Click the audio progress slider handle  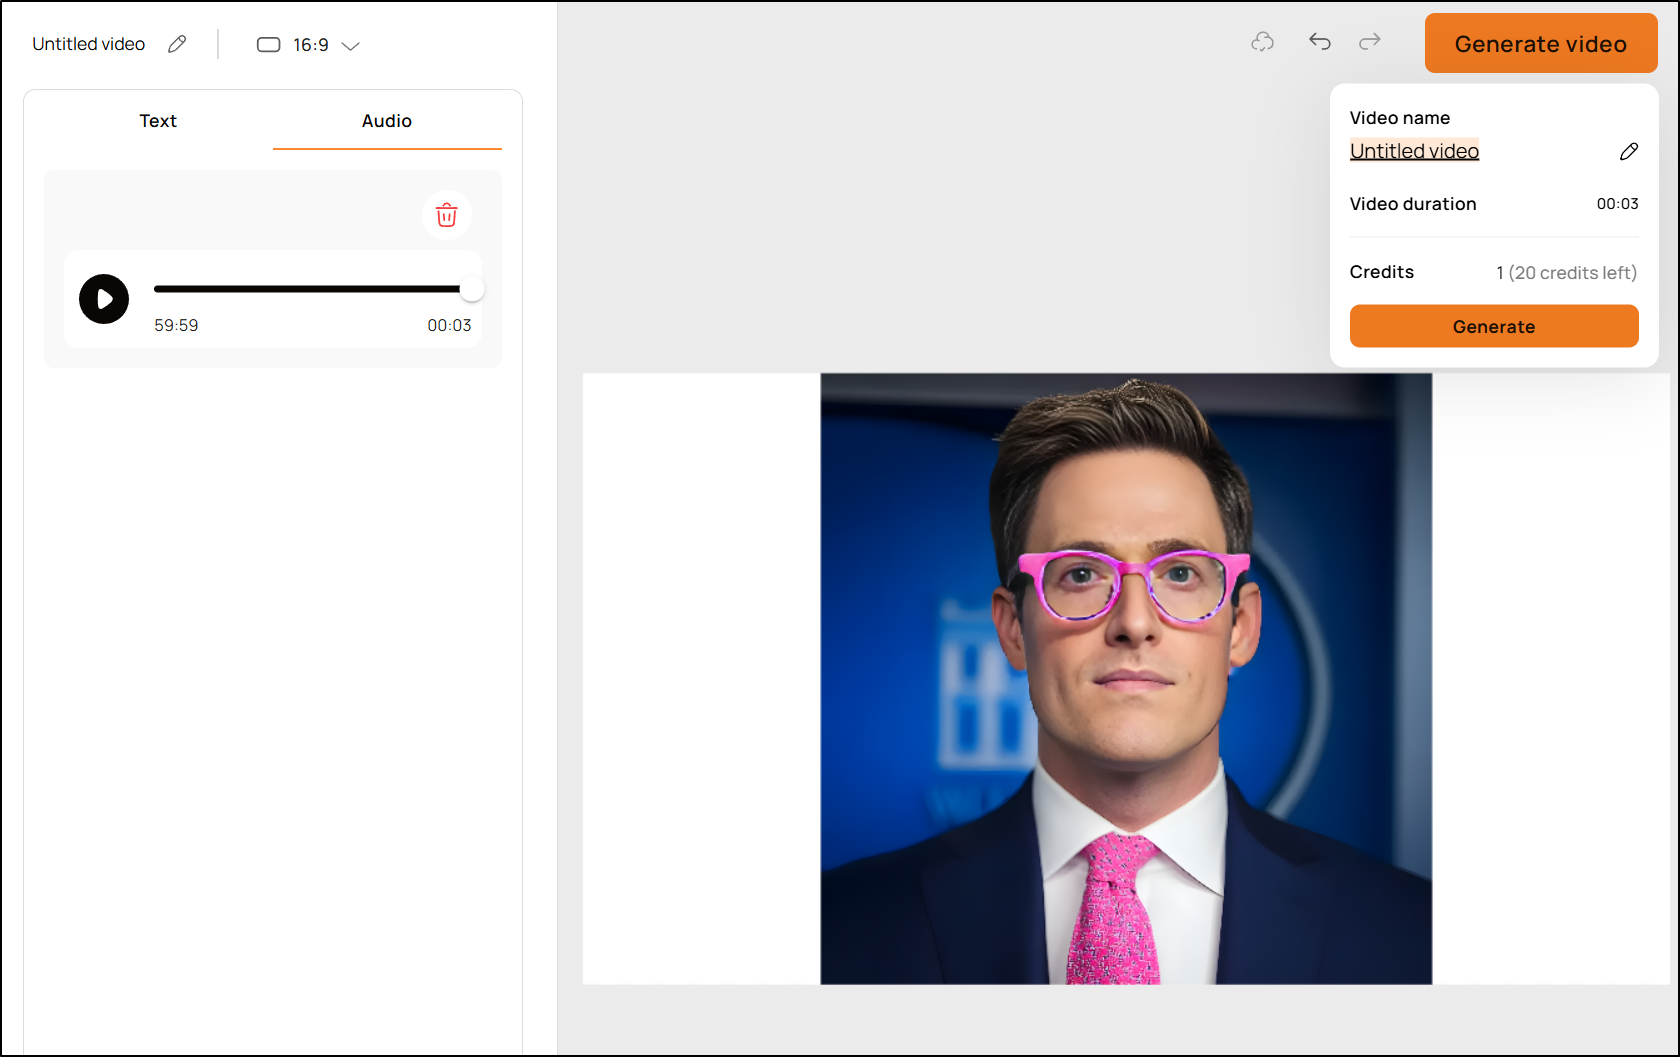[x=472, y=289]
